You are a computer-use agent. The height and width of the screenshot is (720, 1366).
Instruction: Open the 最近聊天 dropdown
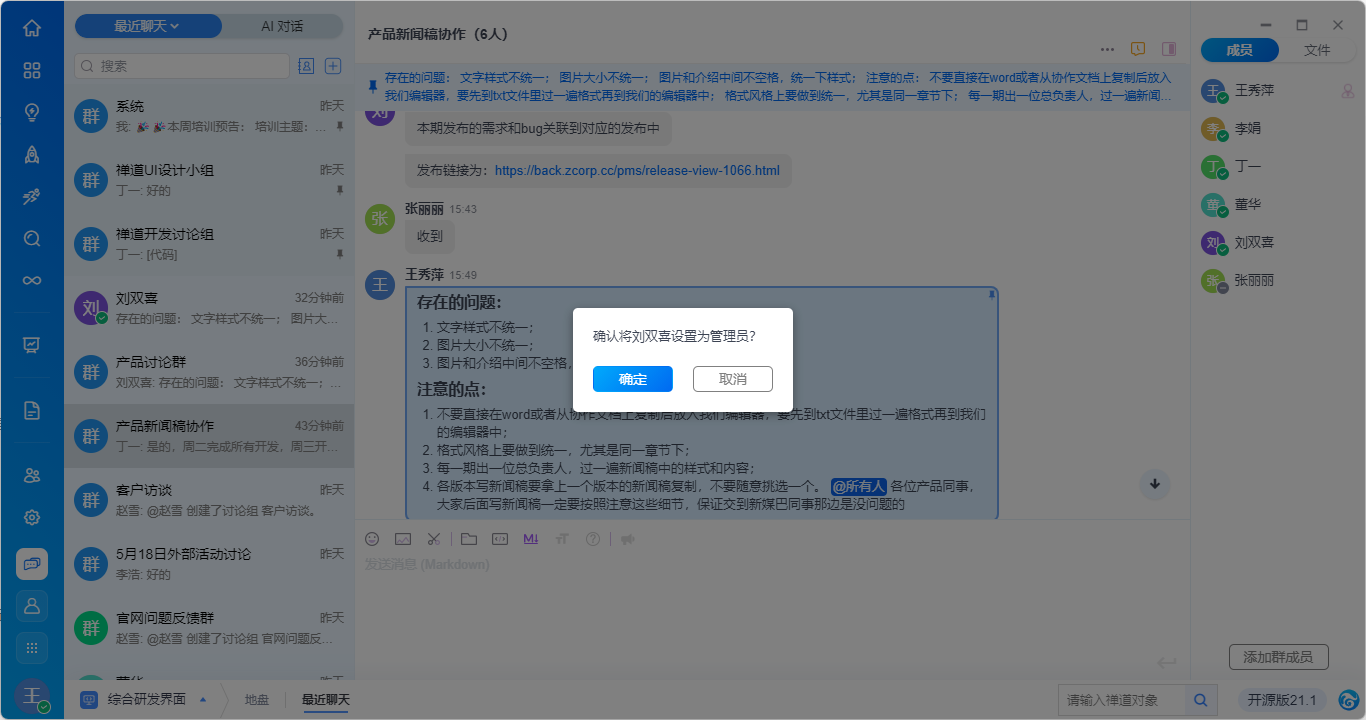point(147,26)
